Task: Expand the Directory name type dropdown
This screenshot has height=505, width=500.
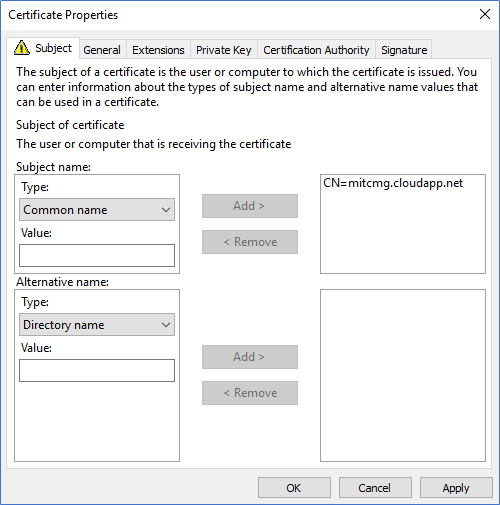Action: click(x=97, y=325)
